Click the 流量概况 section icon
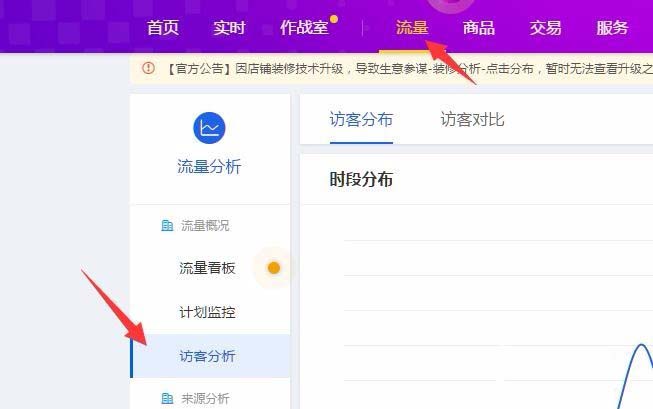Viewport: 653px width, 409px height. 167,226
